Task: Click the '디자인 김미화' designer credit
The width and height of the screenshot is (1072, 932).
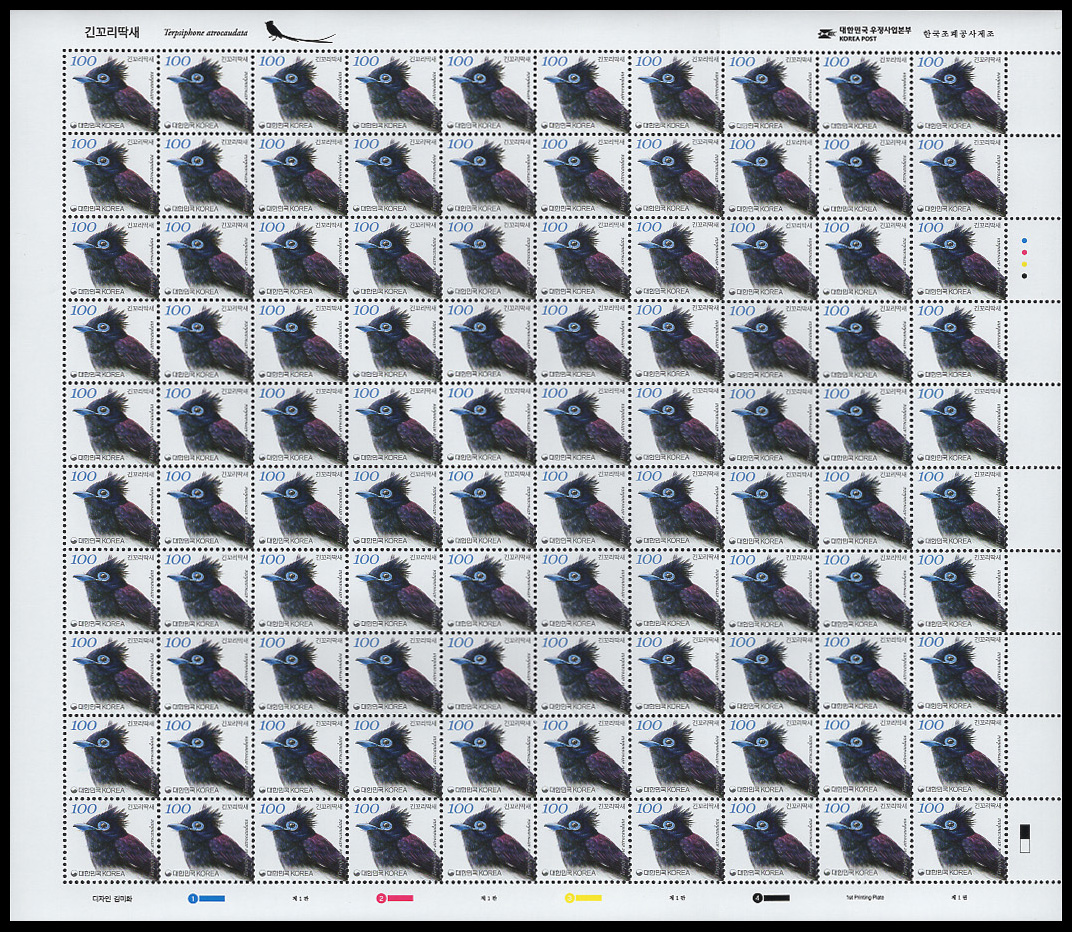Action: [x=111, y=898]
